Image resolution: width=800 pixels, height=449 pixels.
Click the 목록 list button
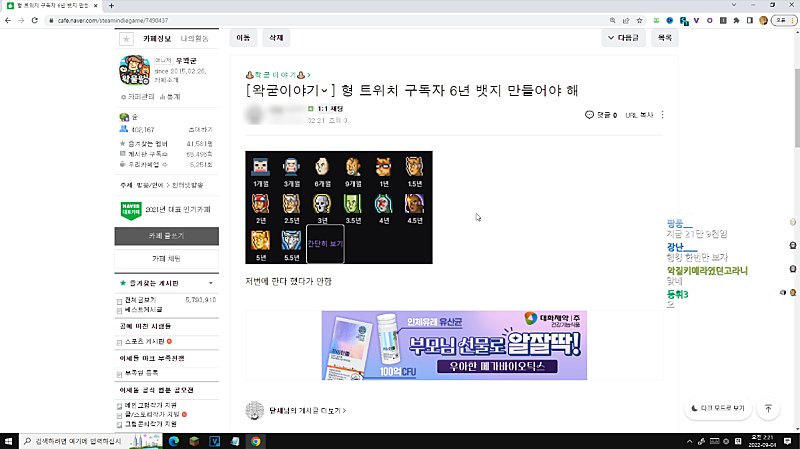click(x=665, y=38)
